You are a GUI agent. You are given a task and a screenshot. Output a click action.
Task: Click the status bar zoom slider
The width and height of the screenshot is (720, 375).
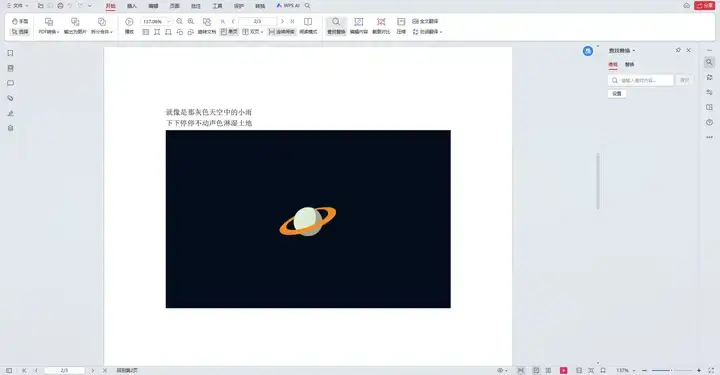coord(671,370)
